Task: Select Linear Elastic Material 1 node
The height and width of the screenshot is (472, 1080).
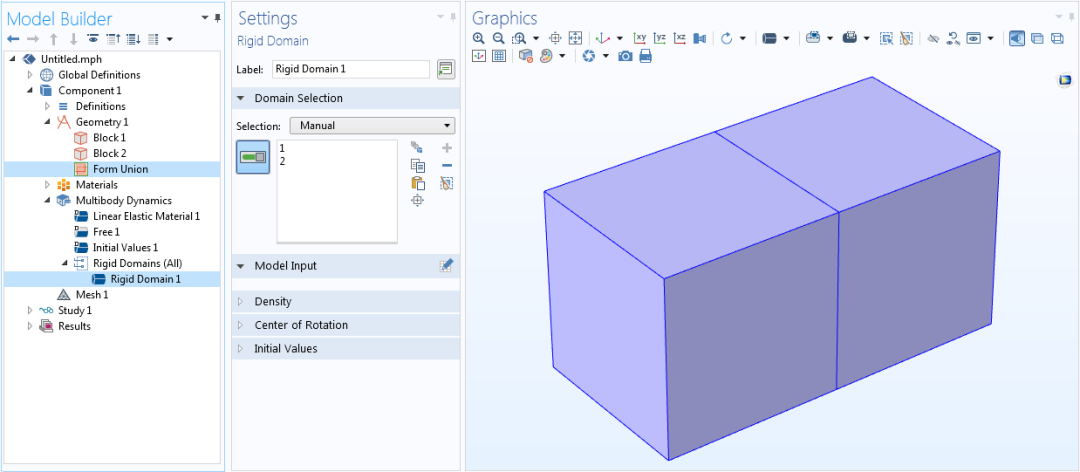Action: click(146, 216)
